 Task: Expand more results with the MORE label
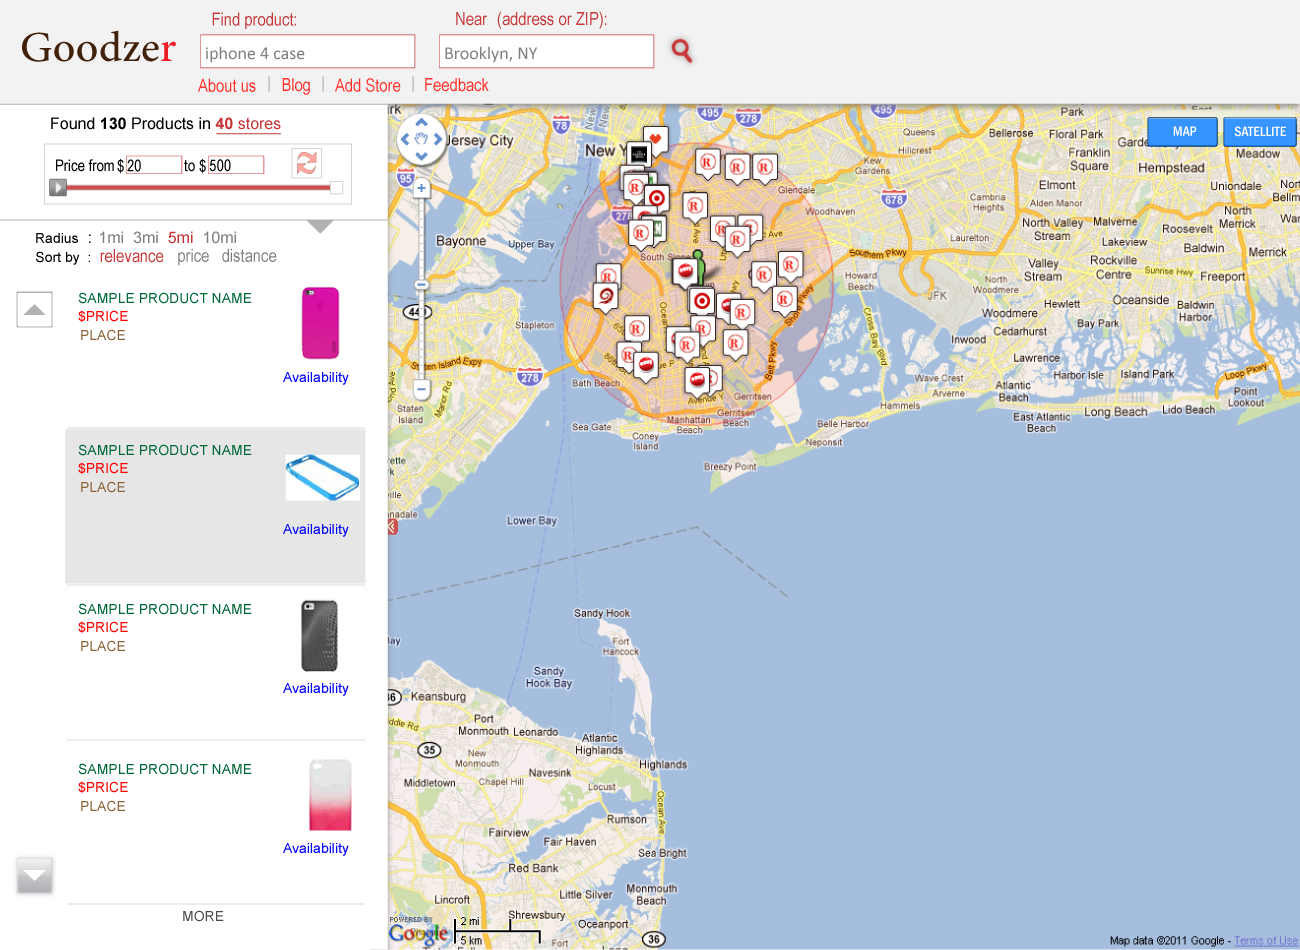pos(203,916)
